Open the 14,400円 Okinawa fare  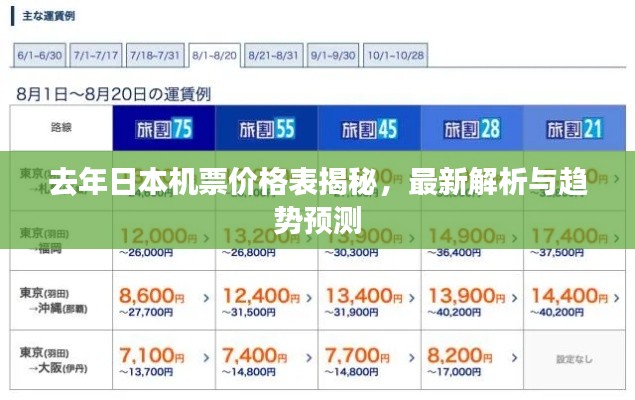point(569,297)
